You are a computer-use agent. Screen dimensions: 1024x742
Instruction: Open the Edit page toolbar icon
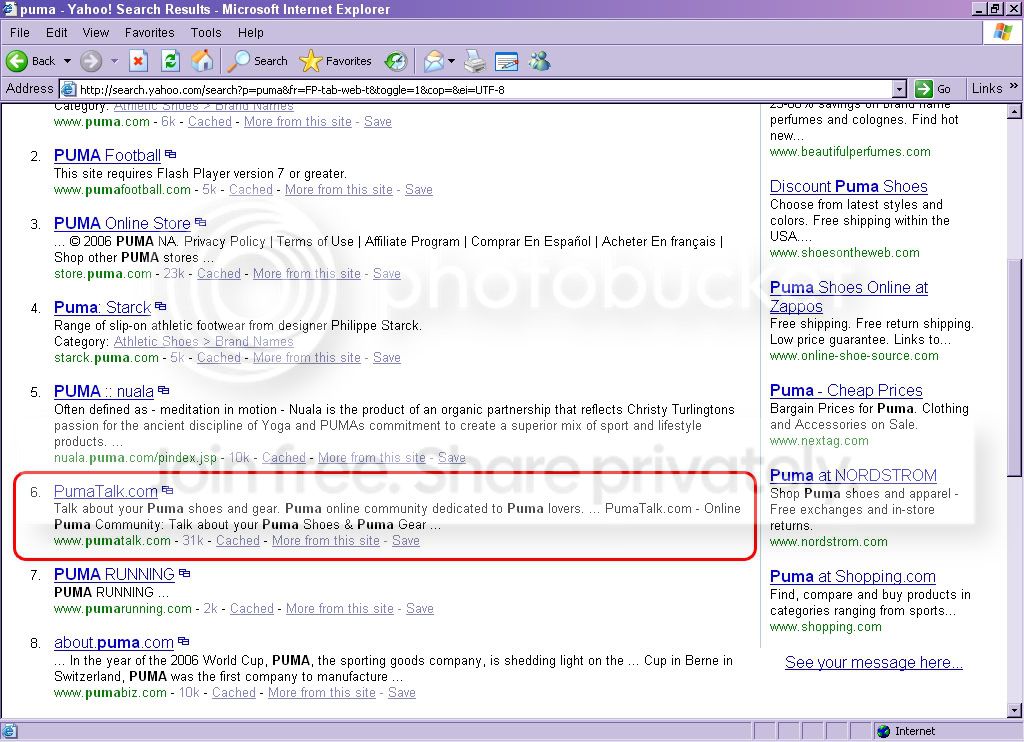[507, 61]
